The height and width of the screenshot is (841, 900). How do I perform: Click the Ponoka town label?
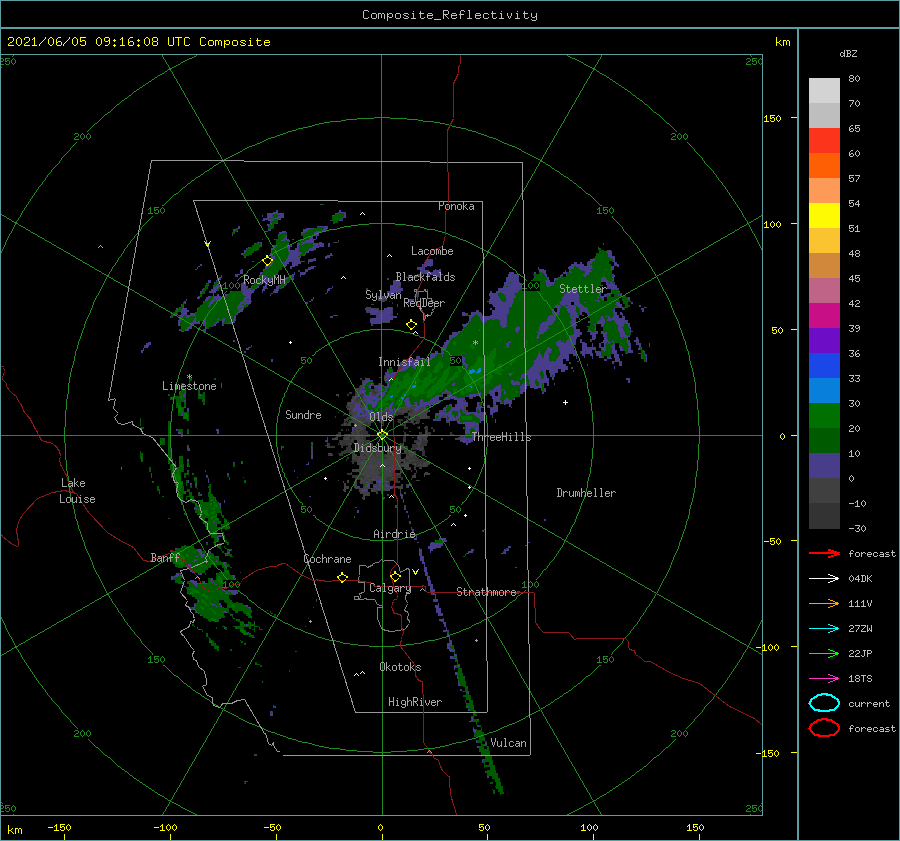[x=456, y=206]
